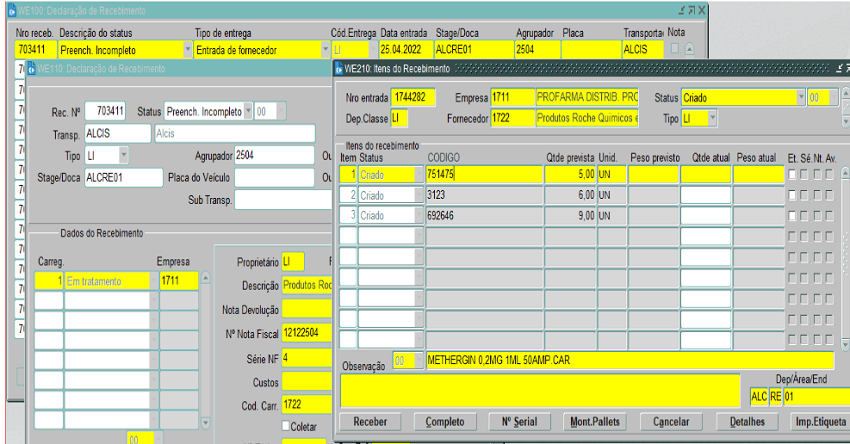Click the Mont.Pallets button

(593, 422)
